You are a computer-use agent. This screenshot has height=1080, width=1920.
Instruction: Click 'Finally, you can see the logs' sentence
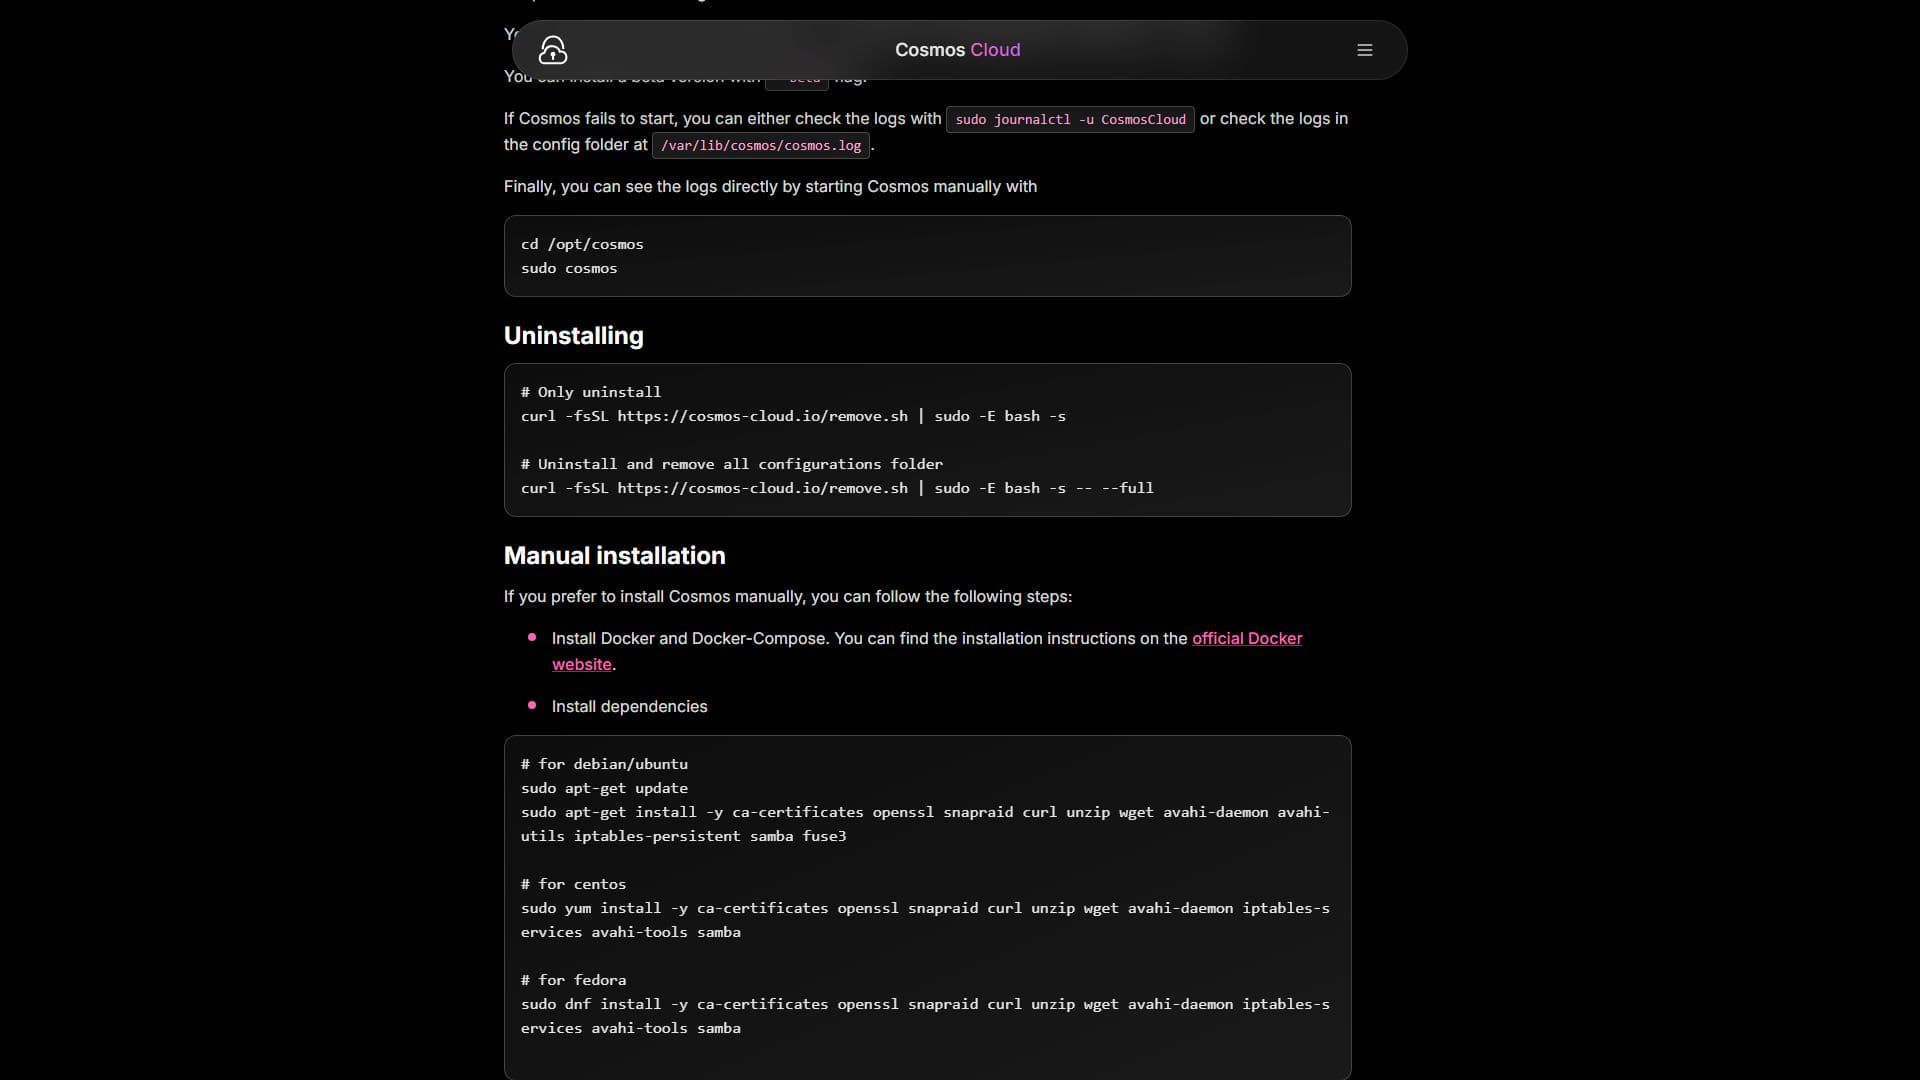coord(770,187)
